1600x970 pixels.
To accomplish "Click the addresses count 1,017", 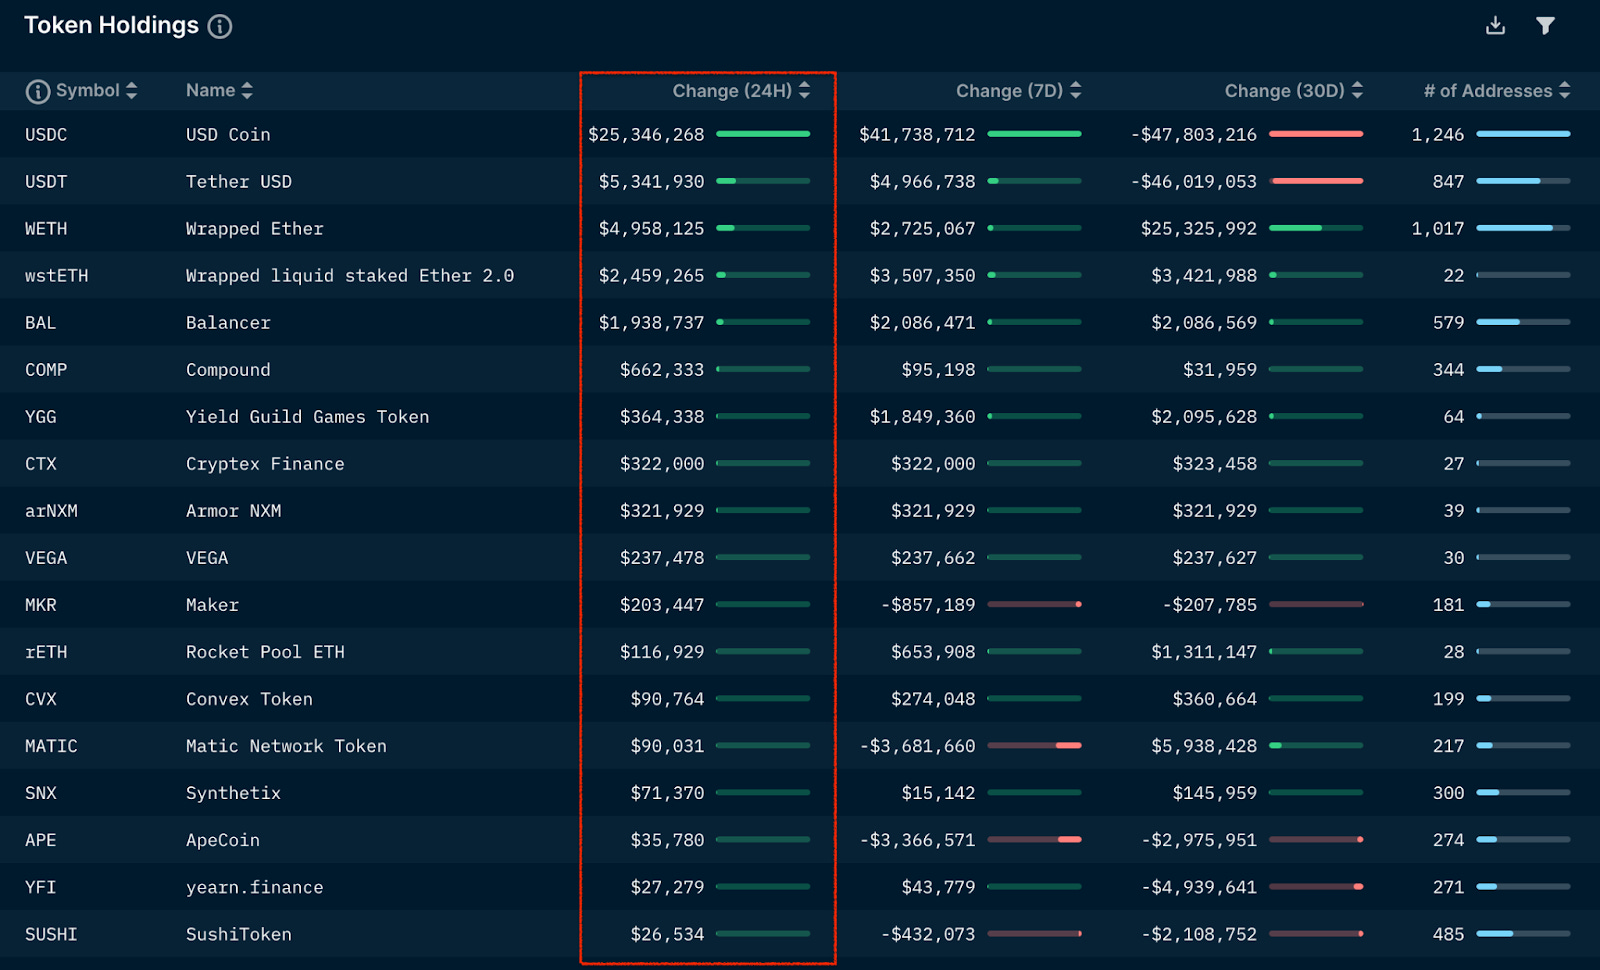I will [x=1438, y=228].
